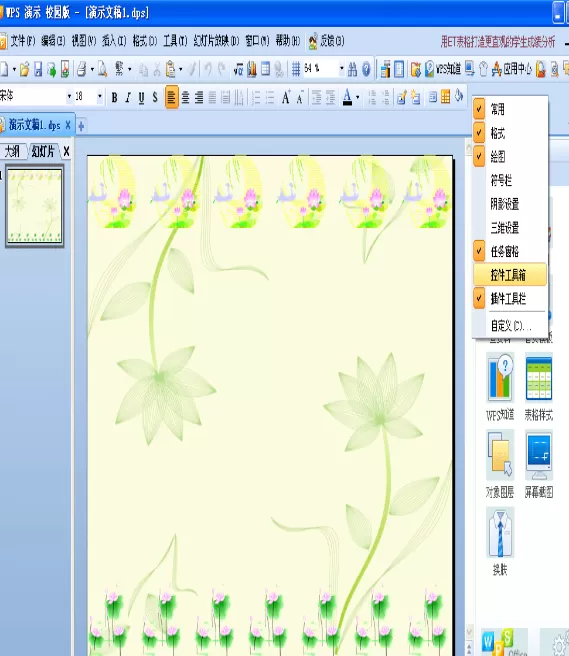569x656 pixels.
Task: Add a new document tab with plus
Action: coord(81,126)
